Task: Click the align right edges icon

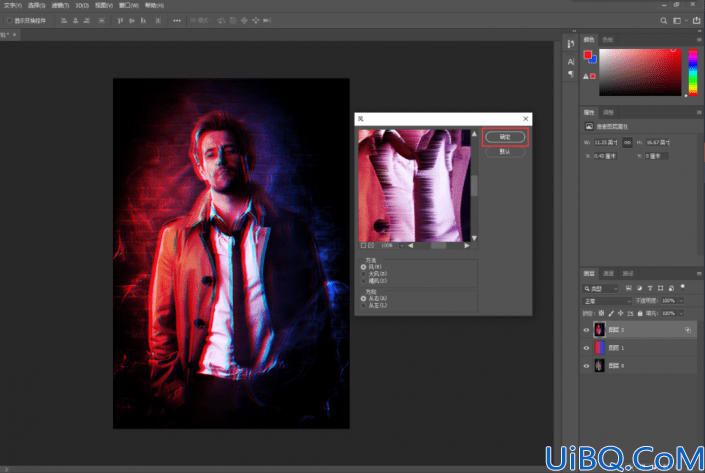Action: pyautogui.click(x=87, y=21)
